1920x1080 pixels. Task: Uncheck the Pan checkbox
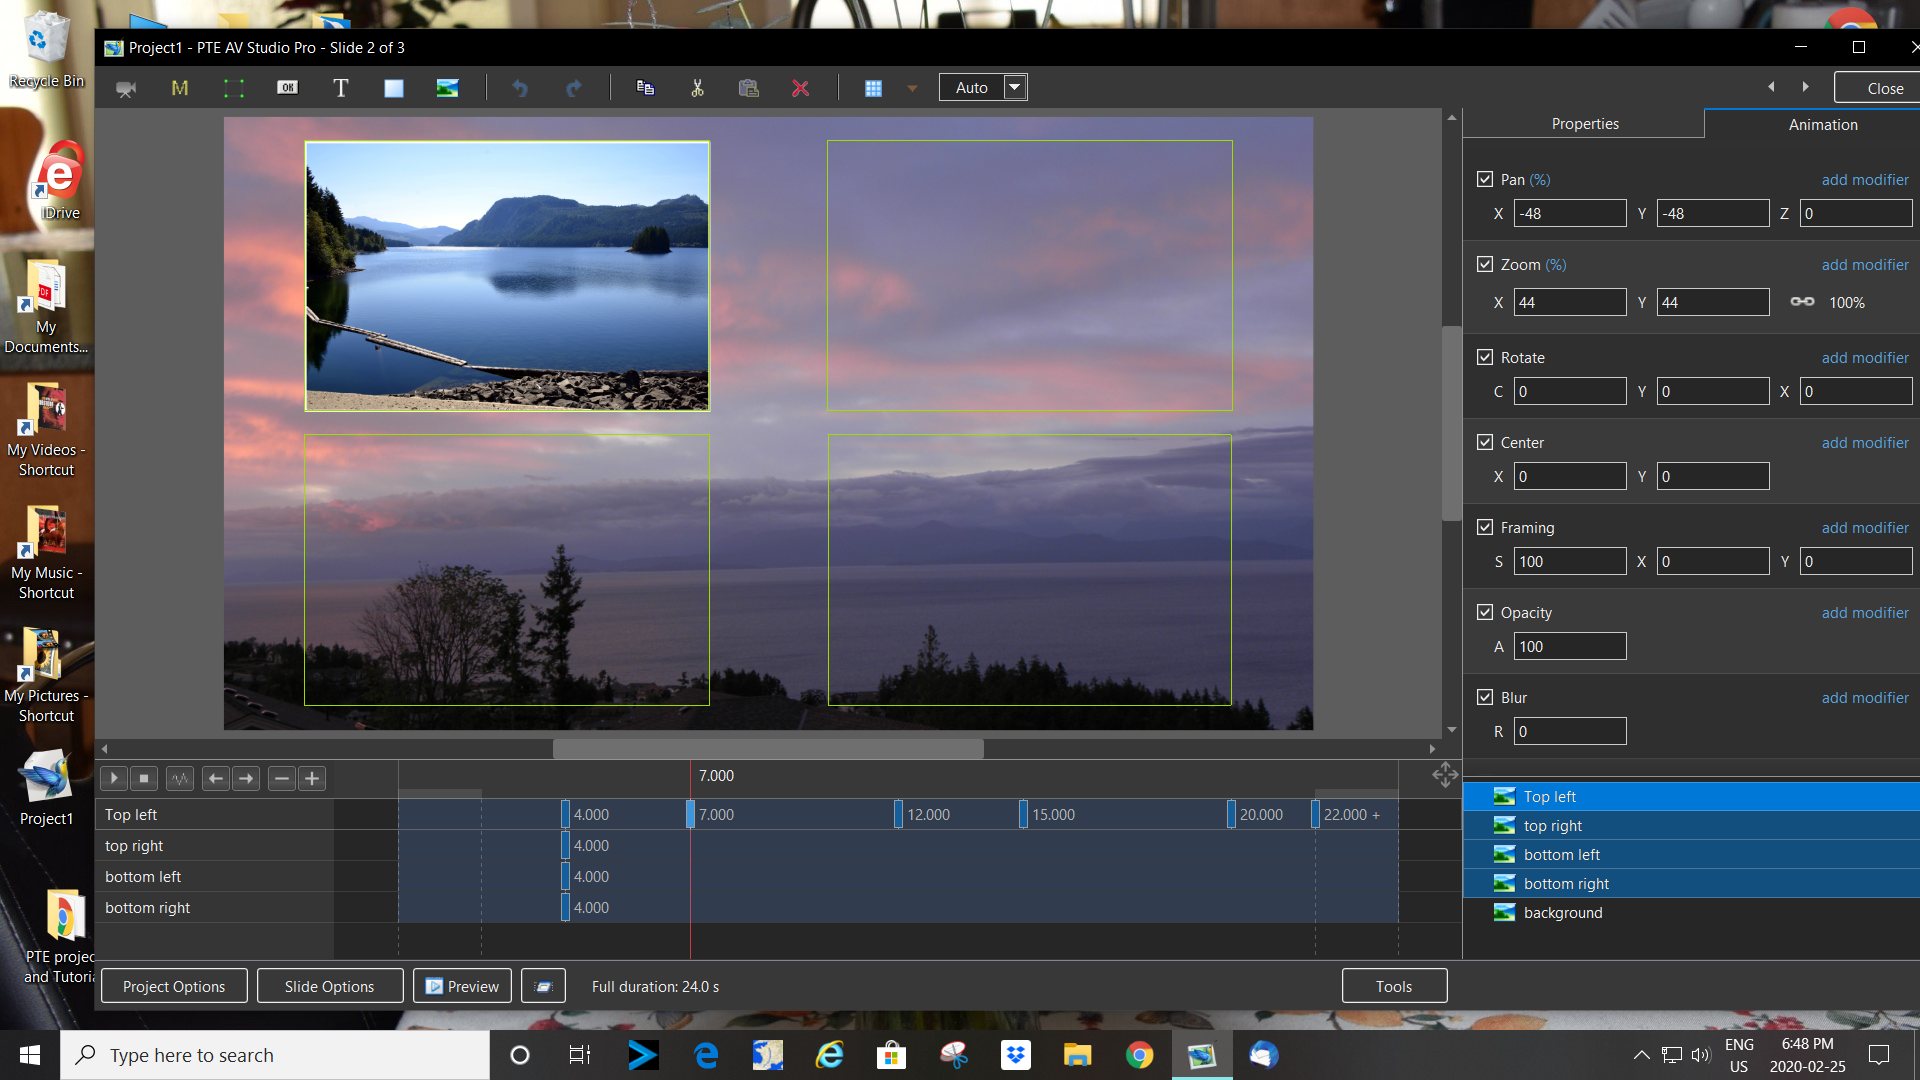click(1485, 179)
